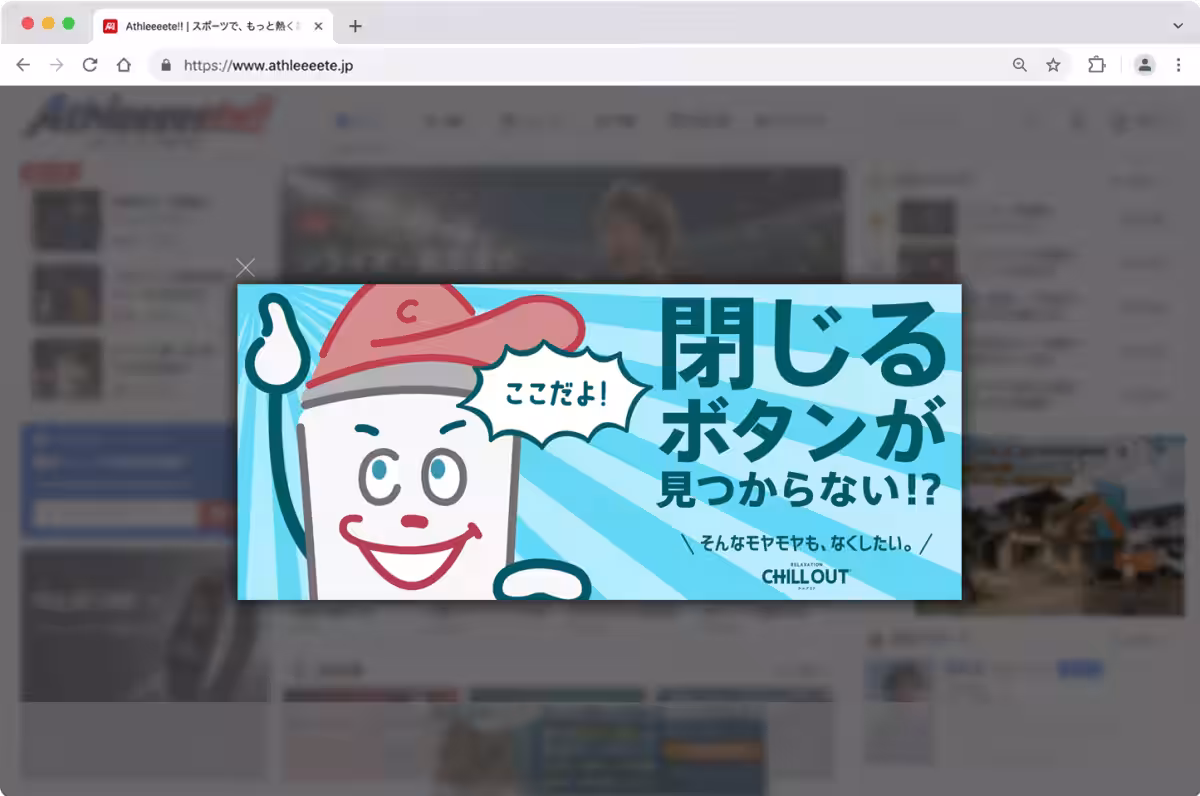
Task: Click the CHILL OUT logo in the ad
Action: coord(805,575)
